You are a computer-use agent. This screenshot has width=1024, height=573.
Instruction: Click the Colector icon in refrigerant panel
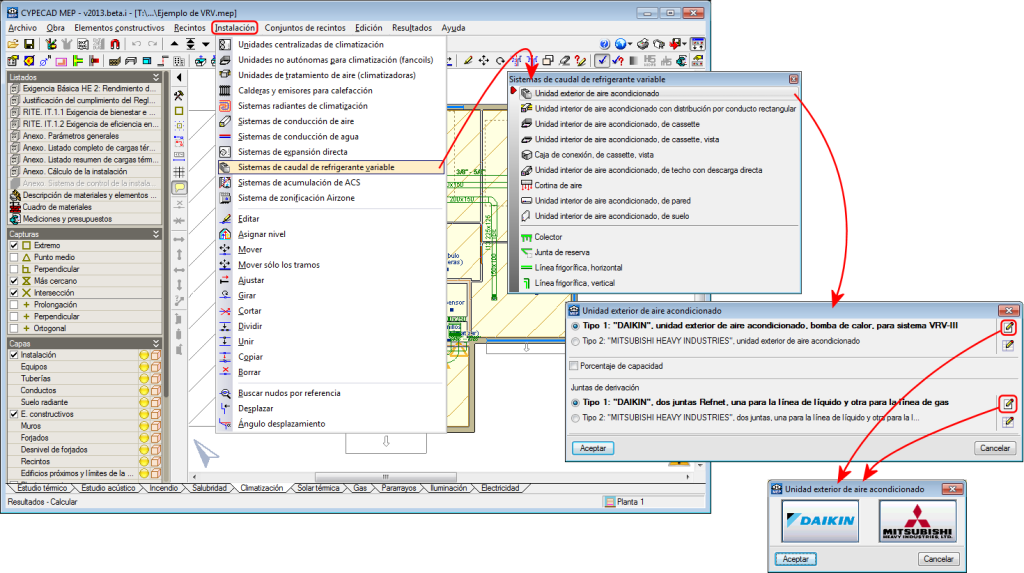point(526,237)
